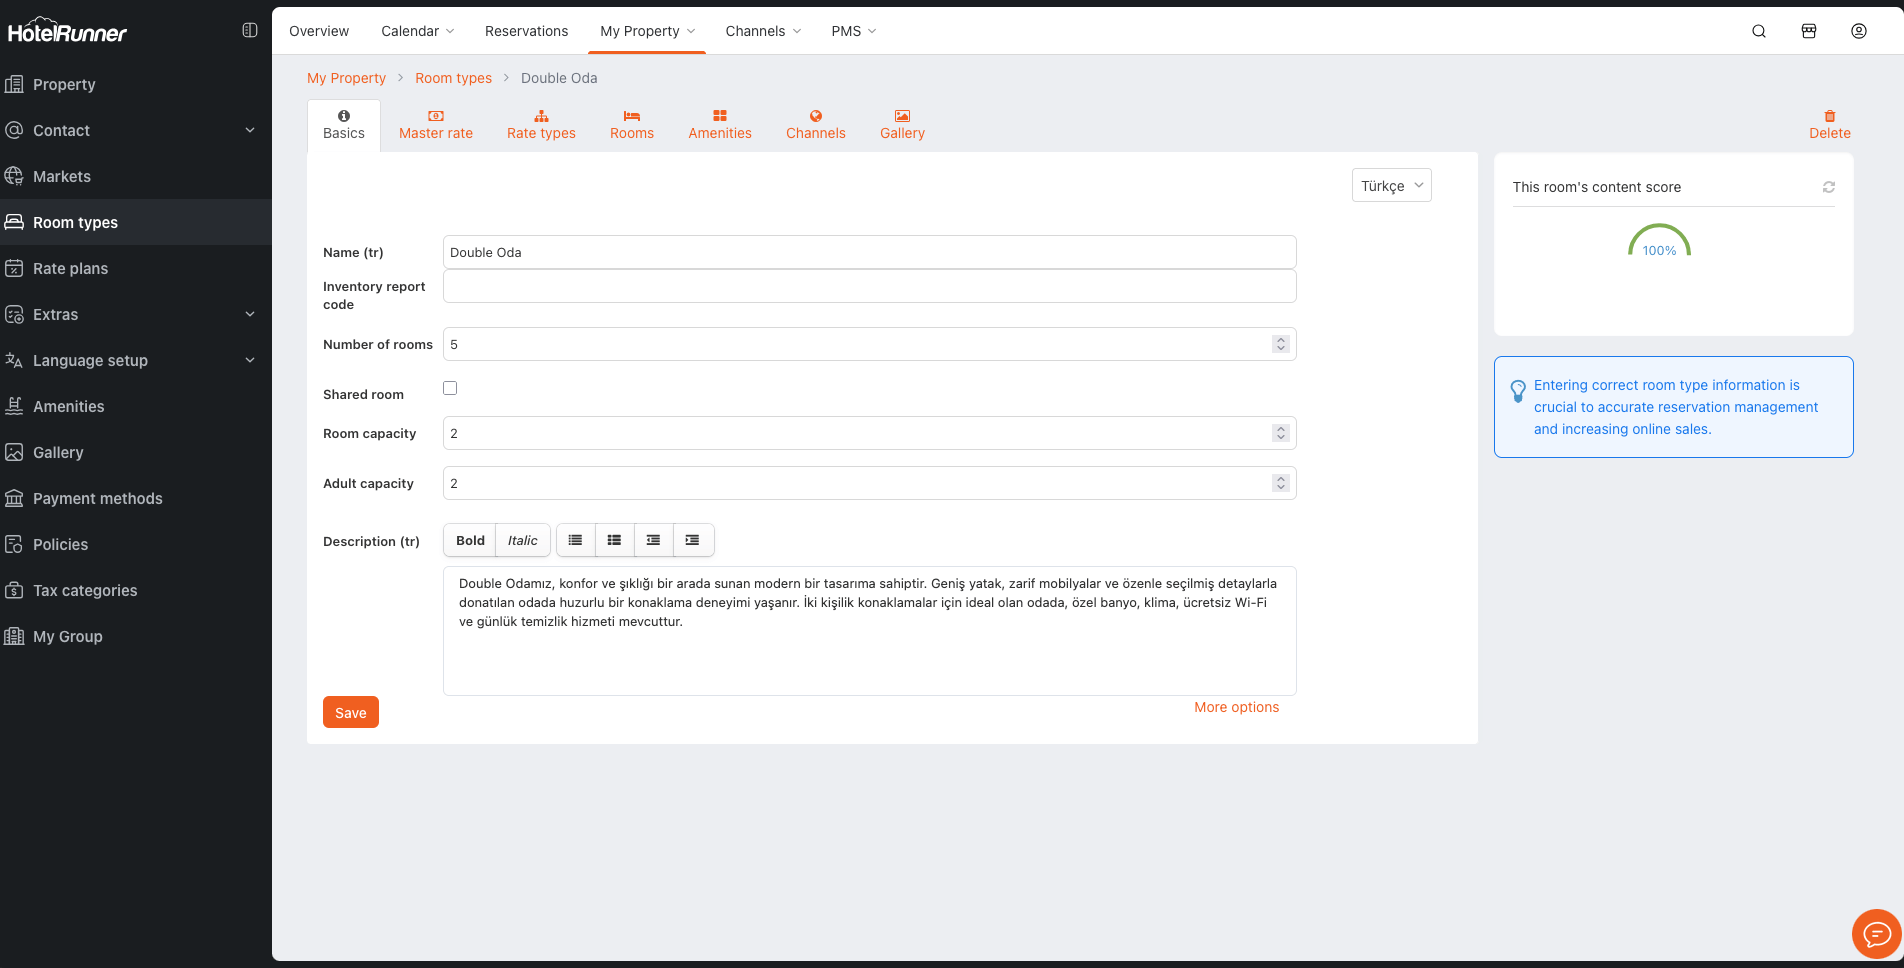Adjust the Number of rooms stepper
Image resolution: width=1904 pixels, height=968 pixels.
click(1280, 344)
